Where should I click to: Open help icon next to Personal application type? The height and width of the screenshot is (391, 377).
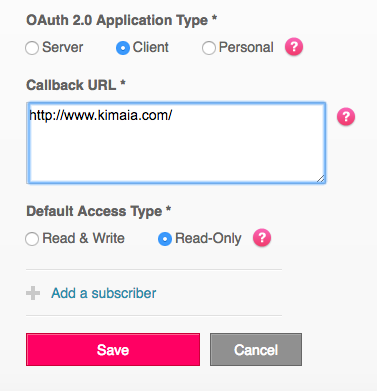click(294, 47)
